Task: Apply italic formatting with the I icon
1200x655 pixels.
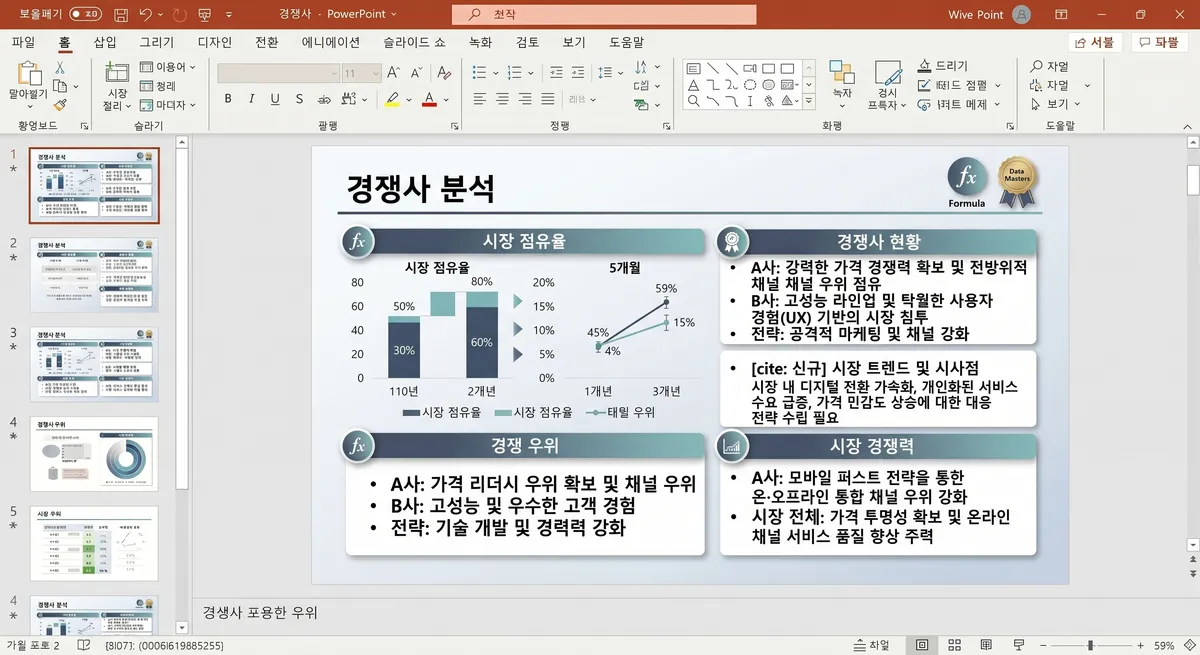Action: [250, 99]
